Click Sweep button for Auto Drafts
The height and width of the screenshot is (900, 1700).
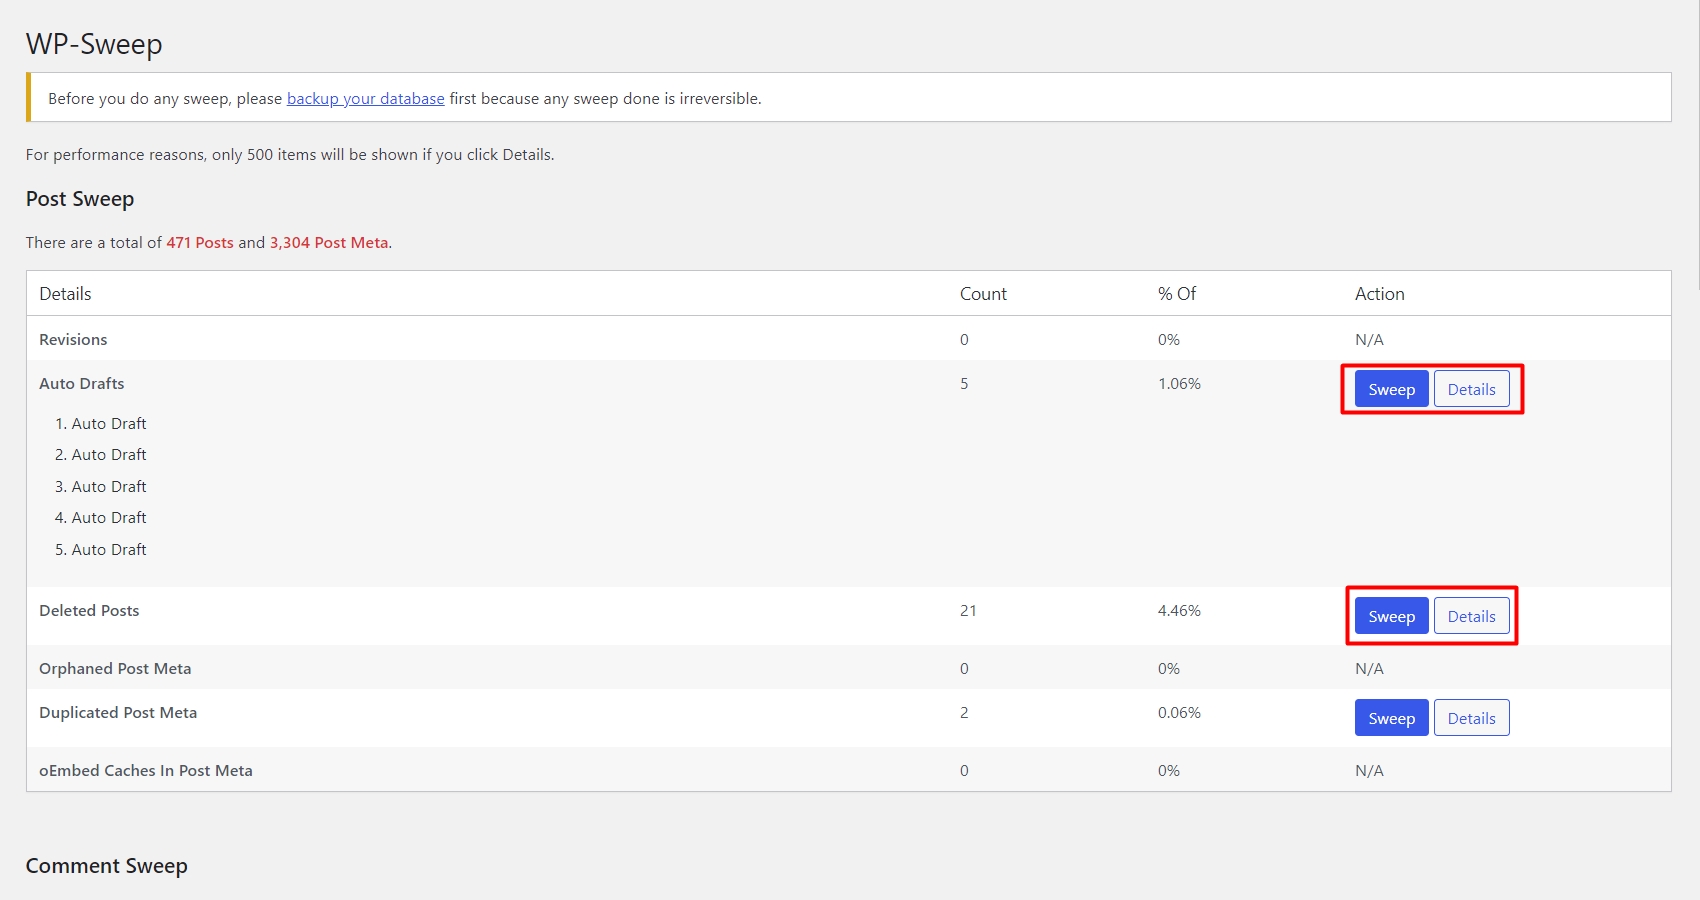click(x=1391, y=389)
